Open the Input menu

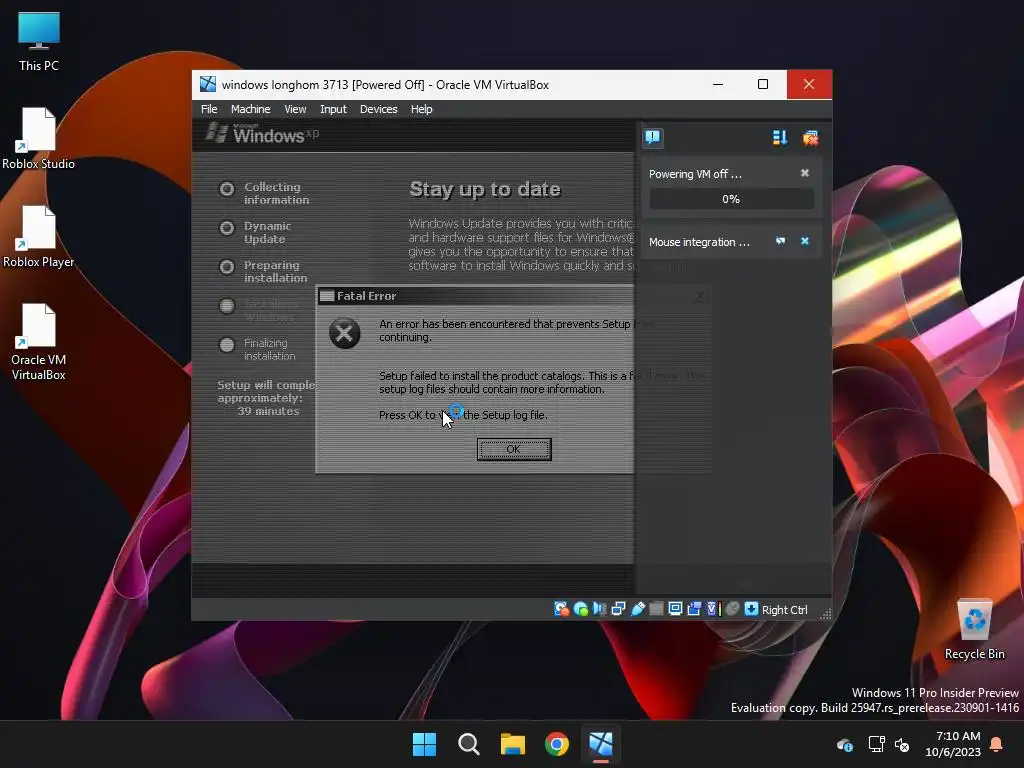pyautogui.click(x=333, y=109)
